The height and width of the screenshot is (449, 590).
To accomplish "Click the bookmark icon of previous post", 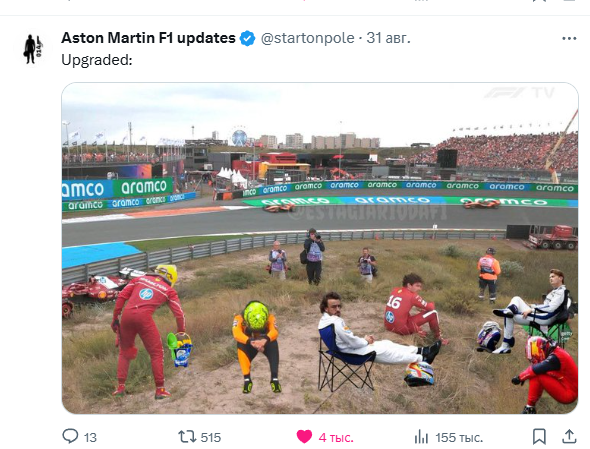I will tap(539, 1).
